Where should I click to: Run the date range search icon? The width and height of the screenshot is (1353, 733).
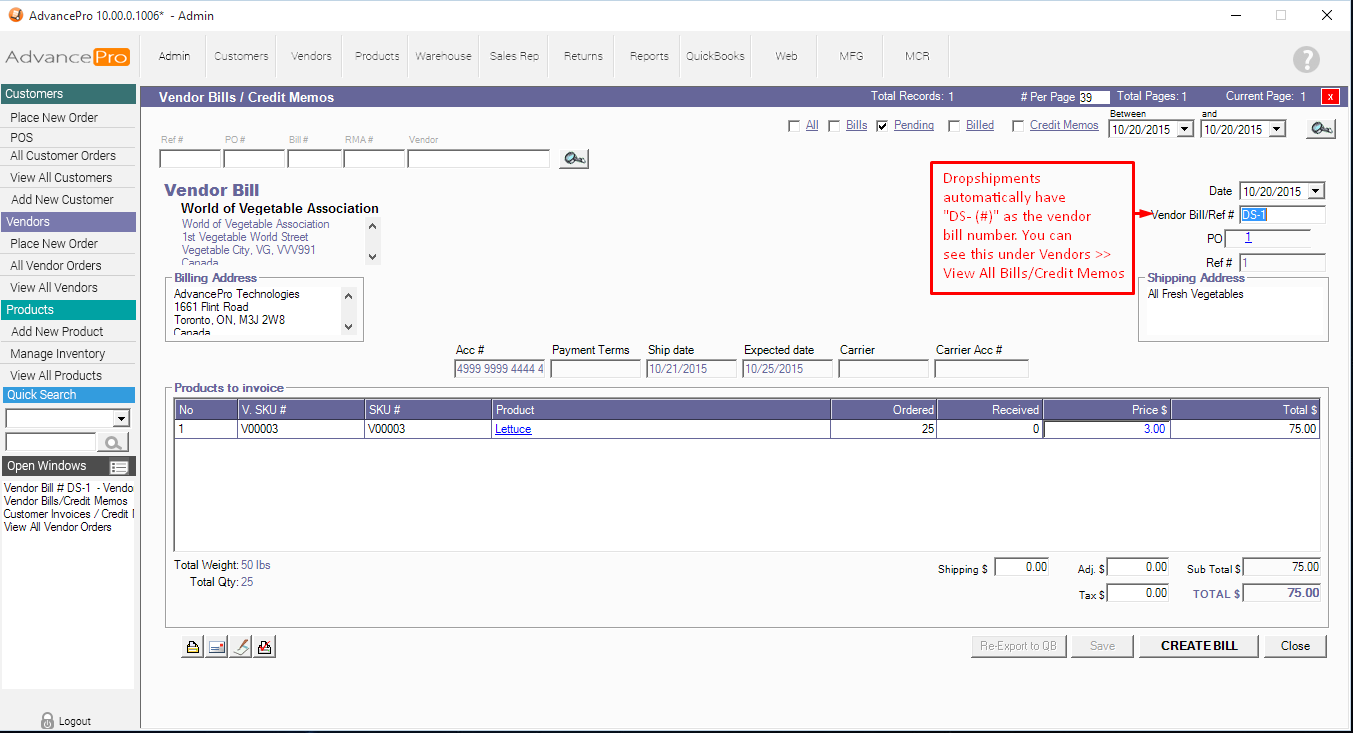pyautogui.click(x=1320, y=129)
